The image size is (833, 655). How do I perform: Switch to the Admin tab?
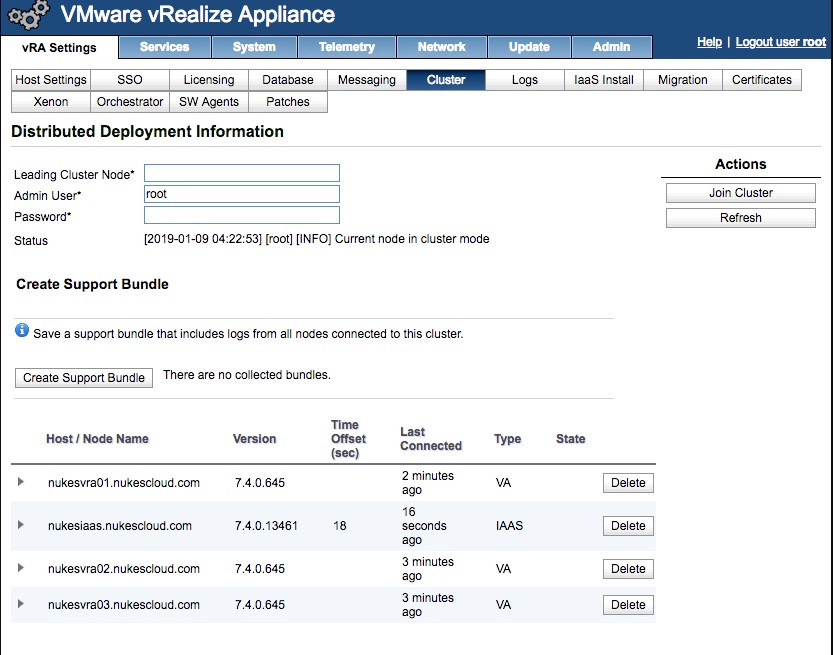click(x=611, y=47)
